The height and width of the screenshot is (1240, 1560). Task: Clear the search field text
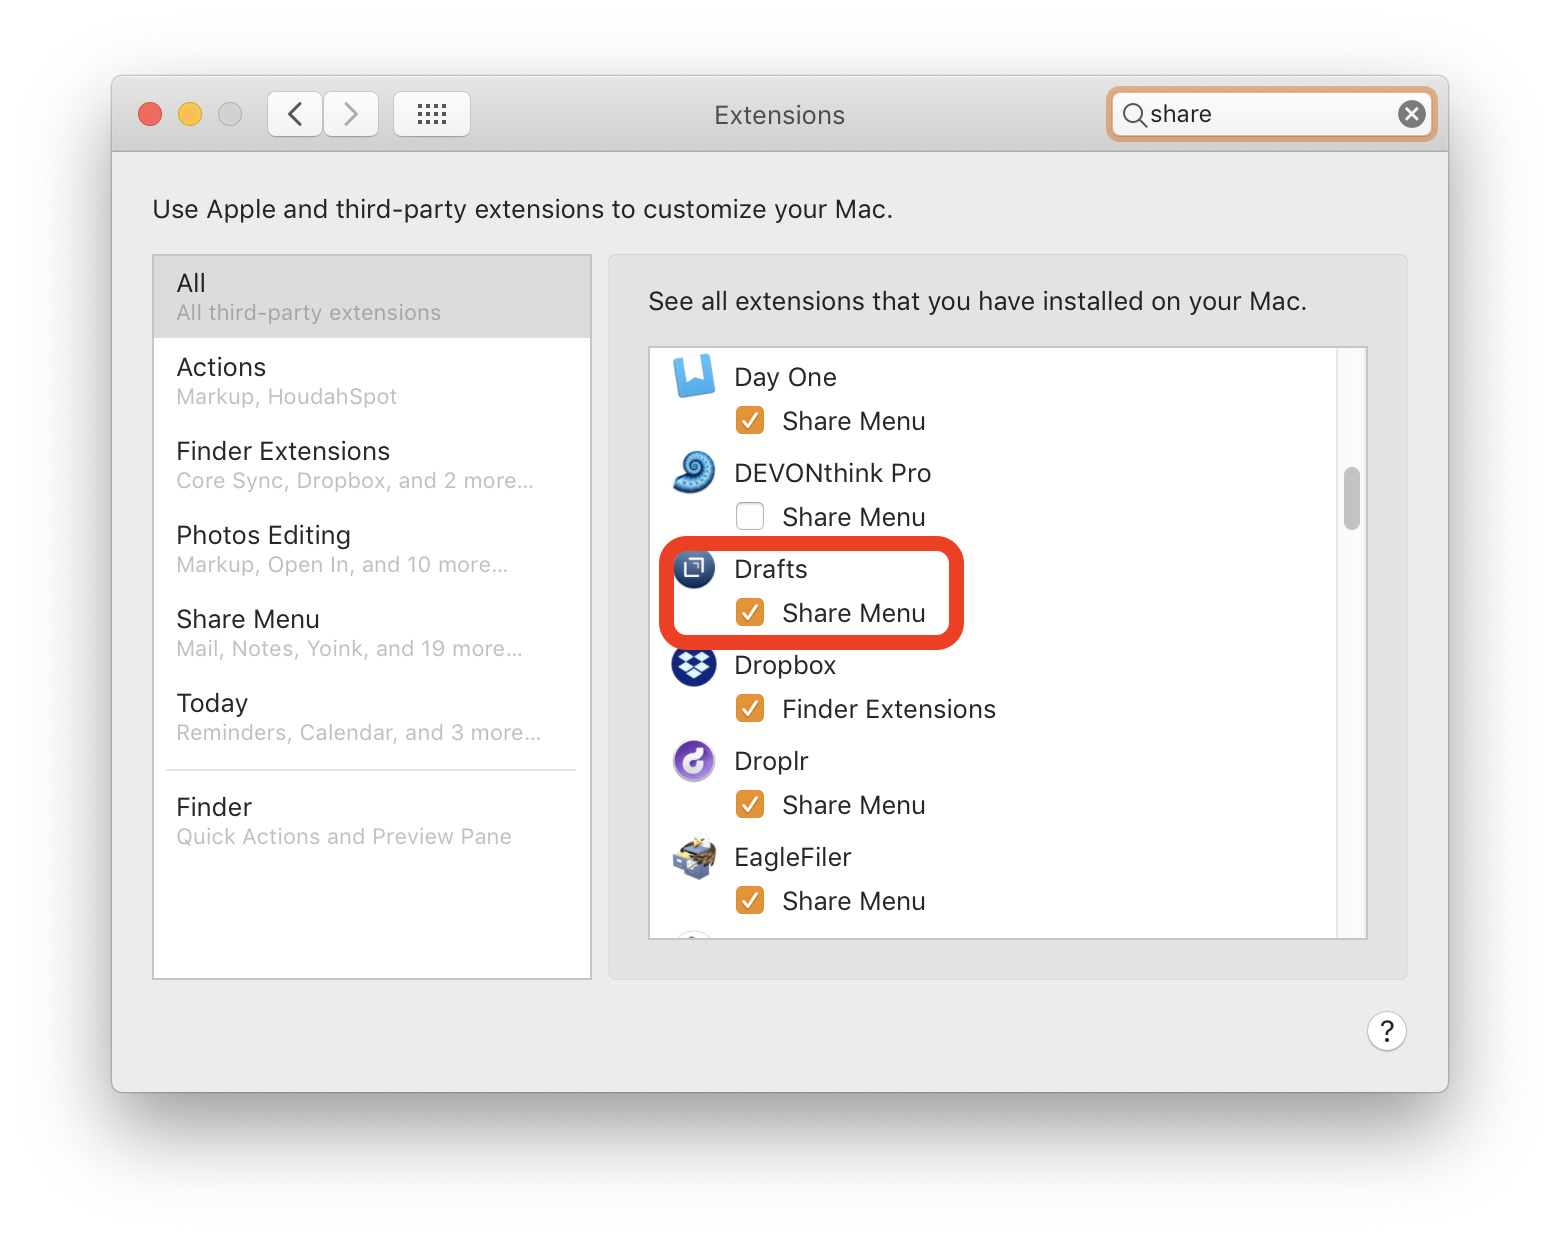point(1411,114)
